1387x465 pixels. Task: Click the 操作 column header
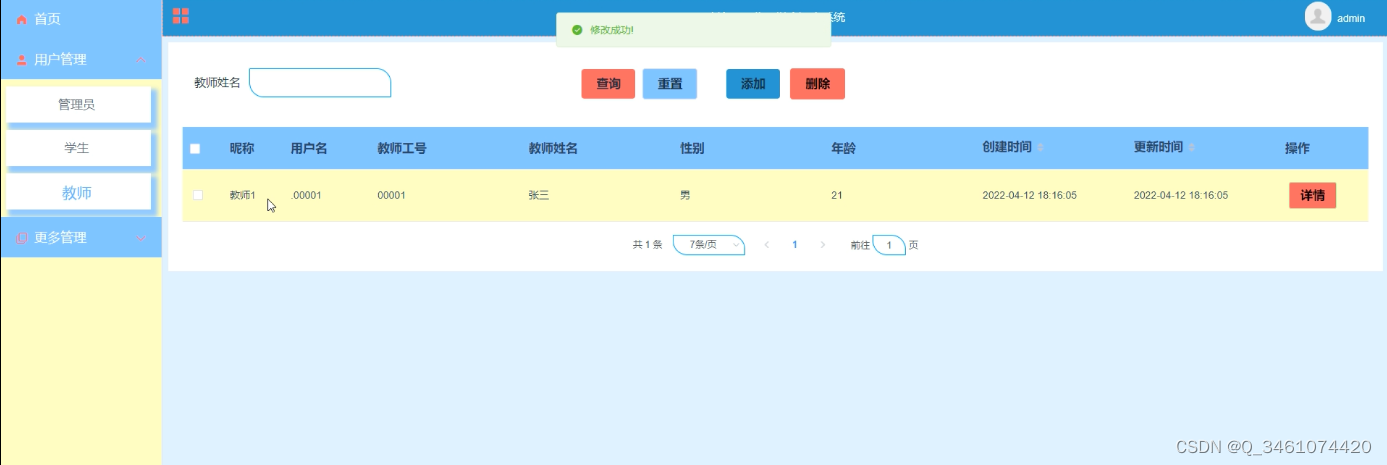point(1297,148)
